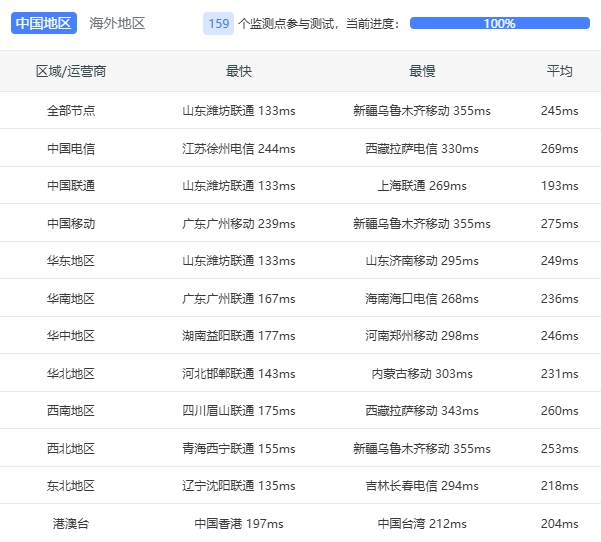This screenshot has height=542, width=601.
Task: Click the 260ms average value
Action: [560, 411]
